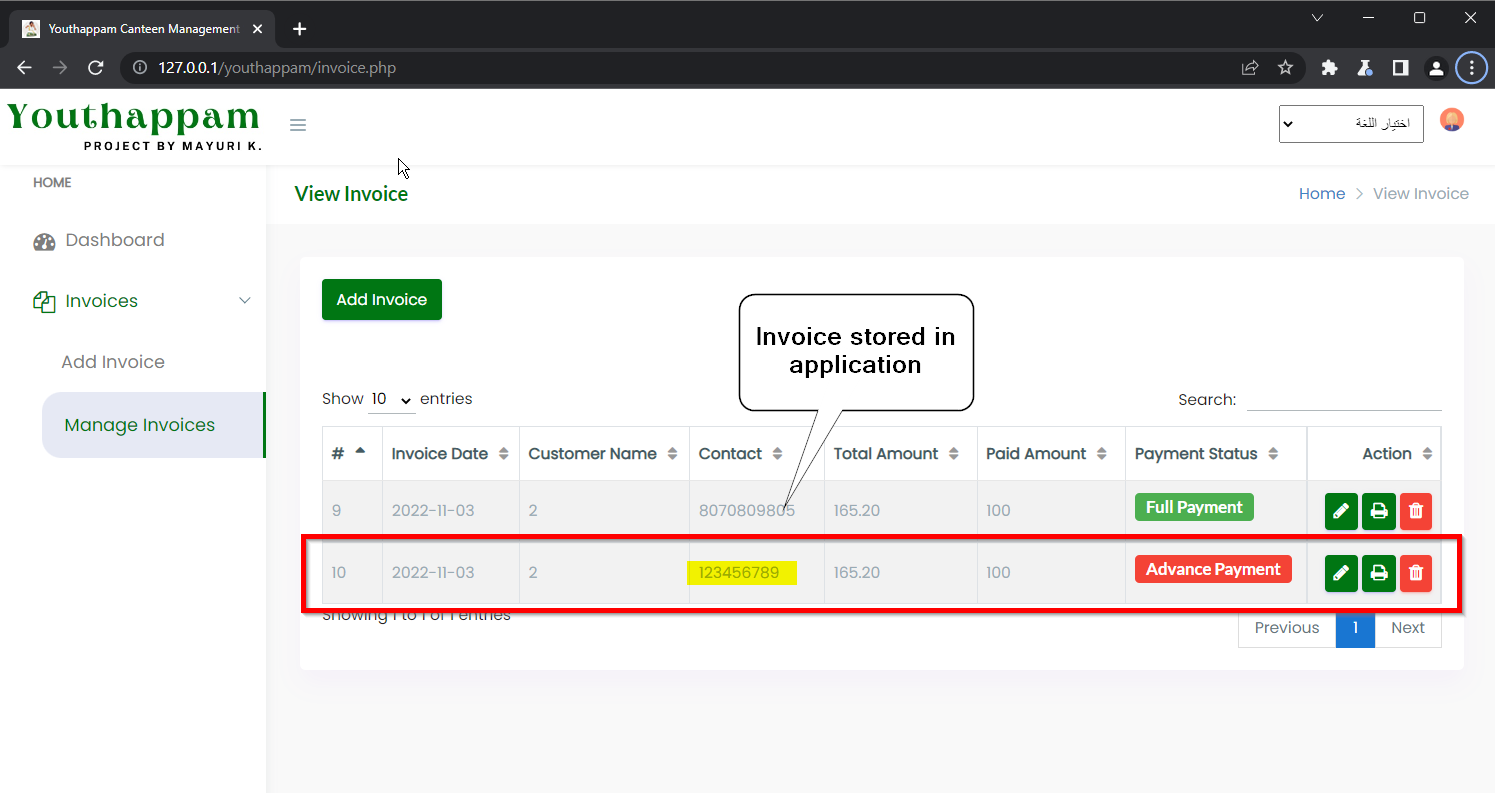This screenshot has width=1495, height=793.
Task: Share this page using the share icon
Action: coord(1250,68)
